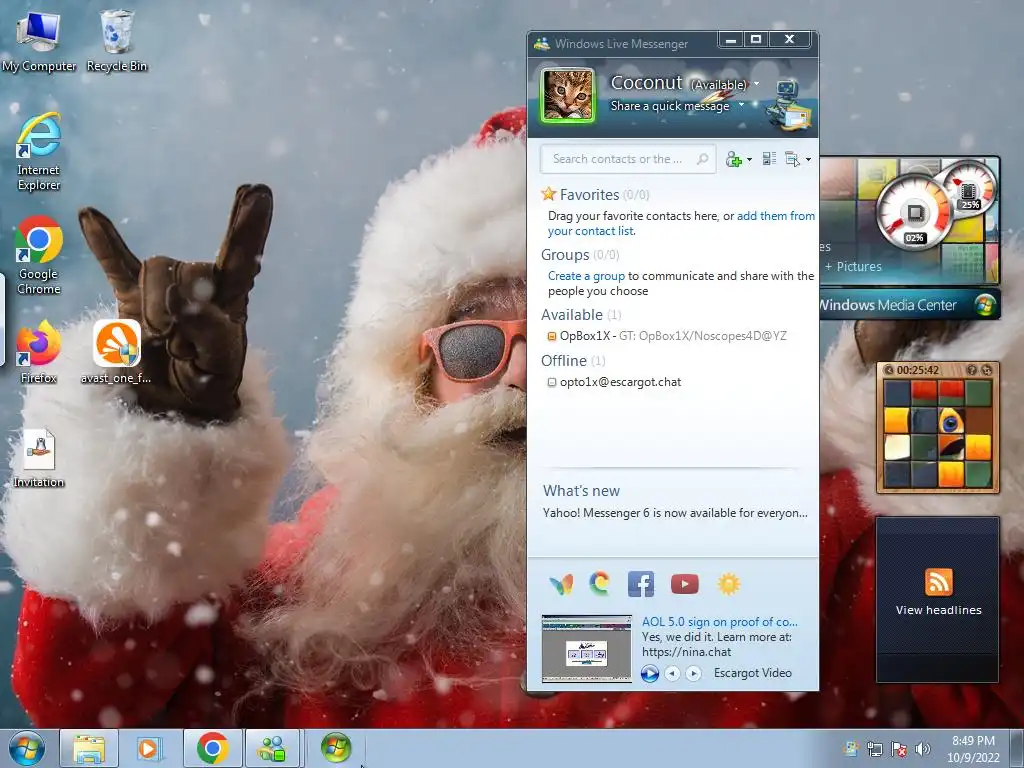Click the robot email mascot icon
Image resolution: width=1024 pixels, height=768 pixels.
pos(790,103)
